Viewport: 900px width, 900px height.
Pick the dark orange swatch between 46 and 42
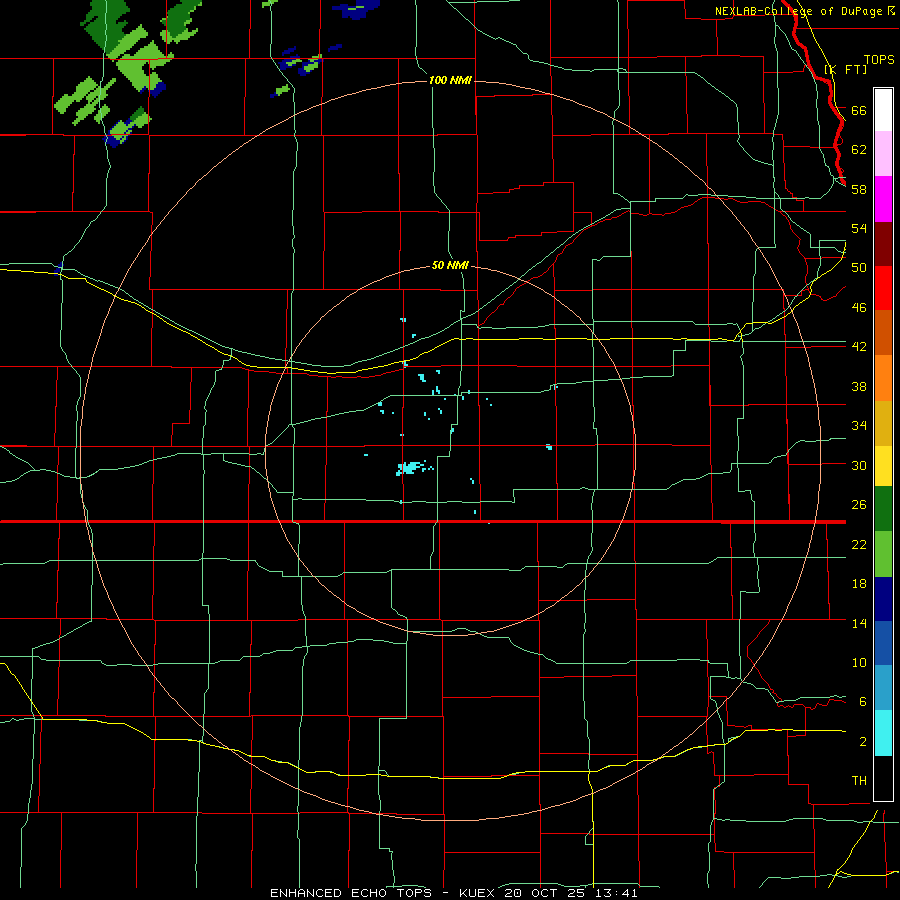[883, 332]
